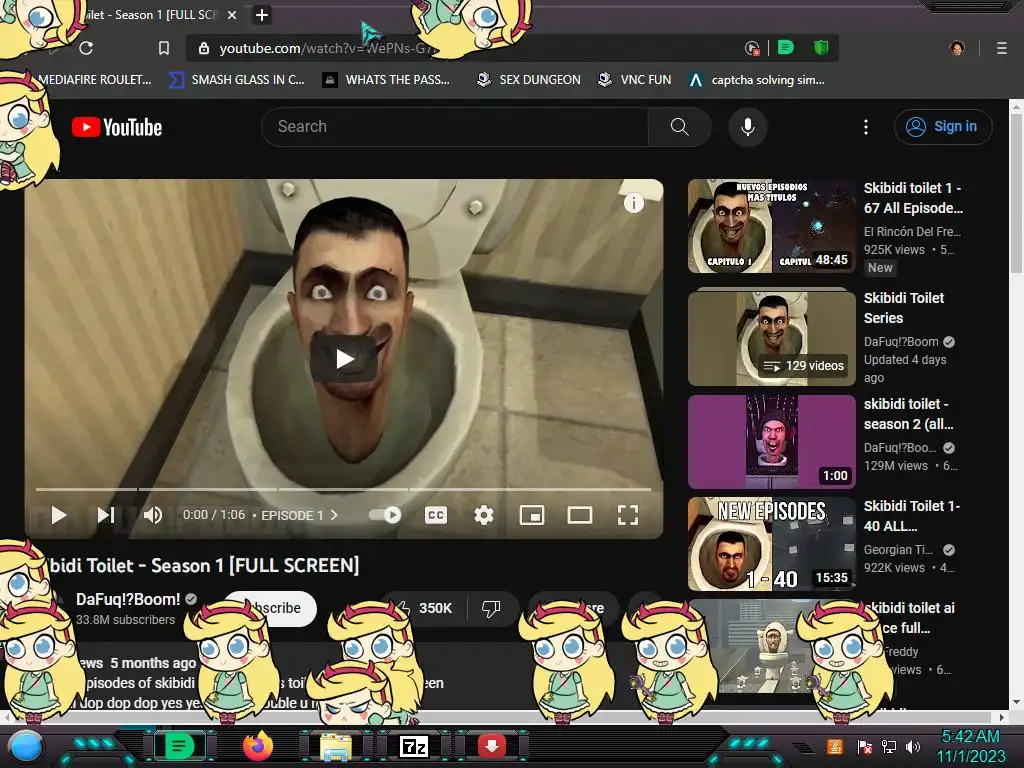Click the search magnifier button
This screenshot has height=768, width=1024.
(x=679, y=127)
